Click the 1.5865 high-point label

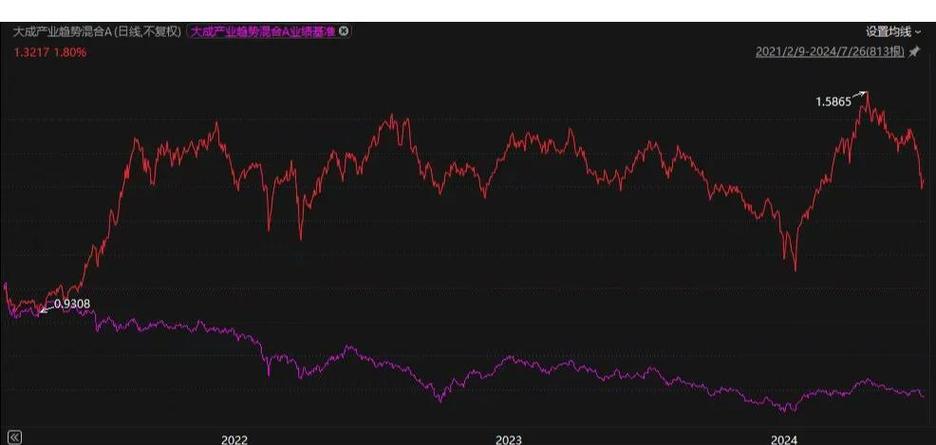(x=832, y=102)
